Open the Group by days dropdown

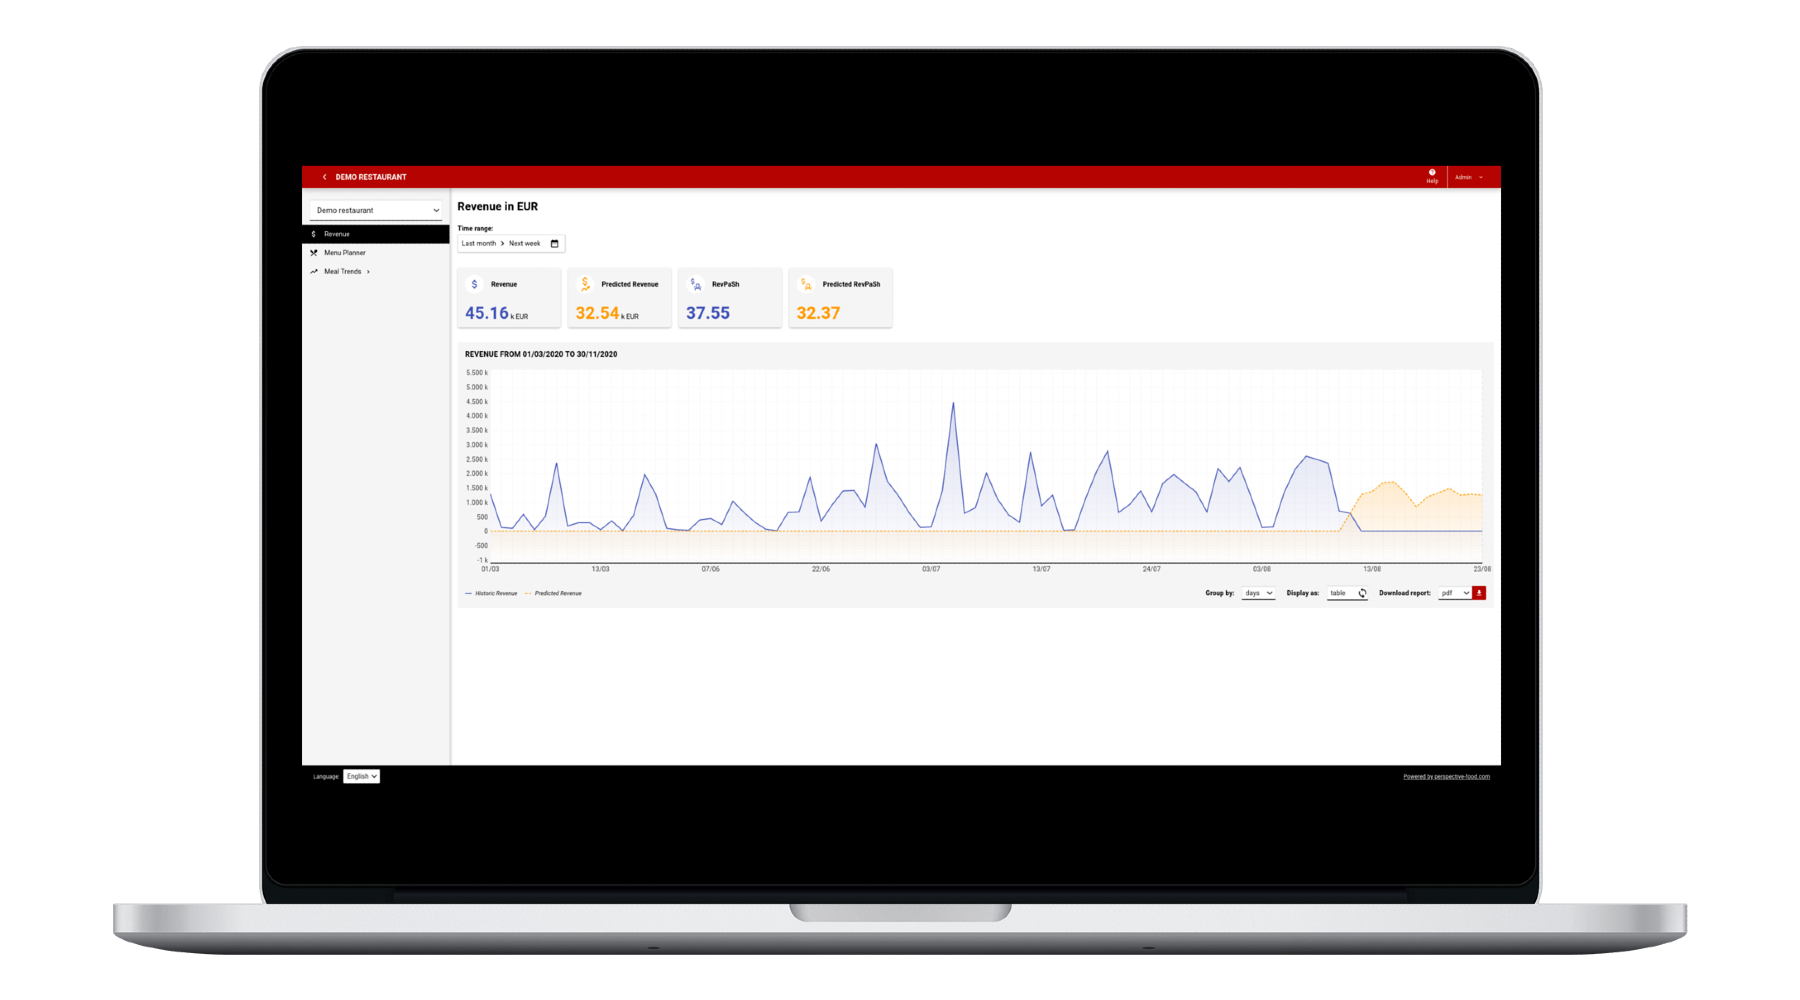coord(1258,593)
